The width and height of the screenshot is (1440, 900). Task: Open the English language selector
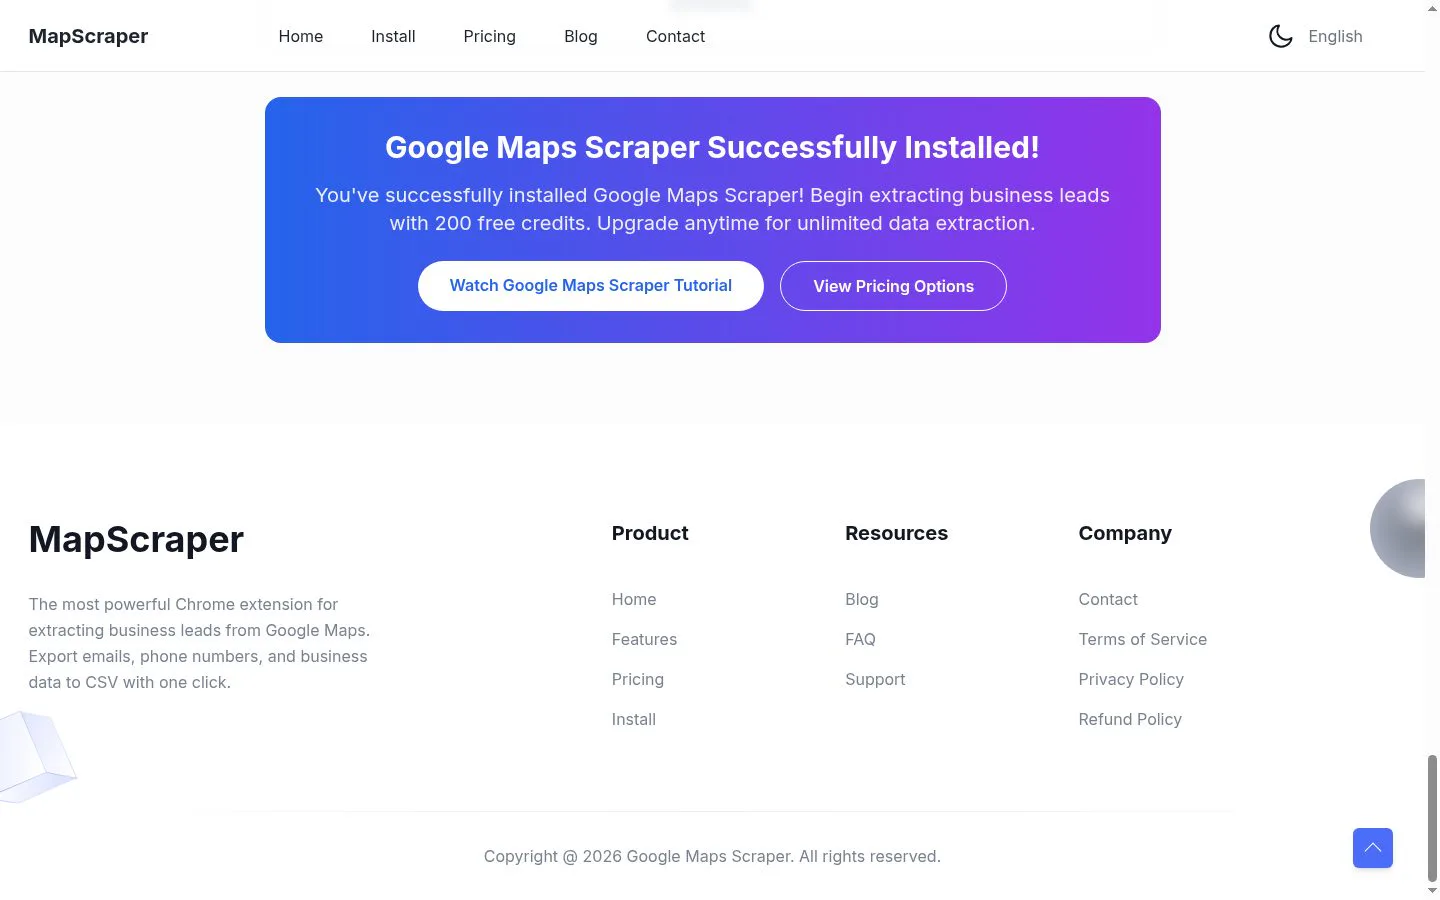pyautogui.click(x=1335, y=37)
